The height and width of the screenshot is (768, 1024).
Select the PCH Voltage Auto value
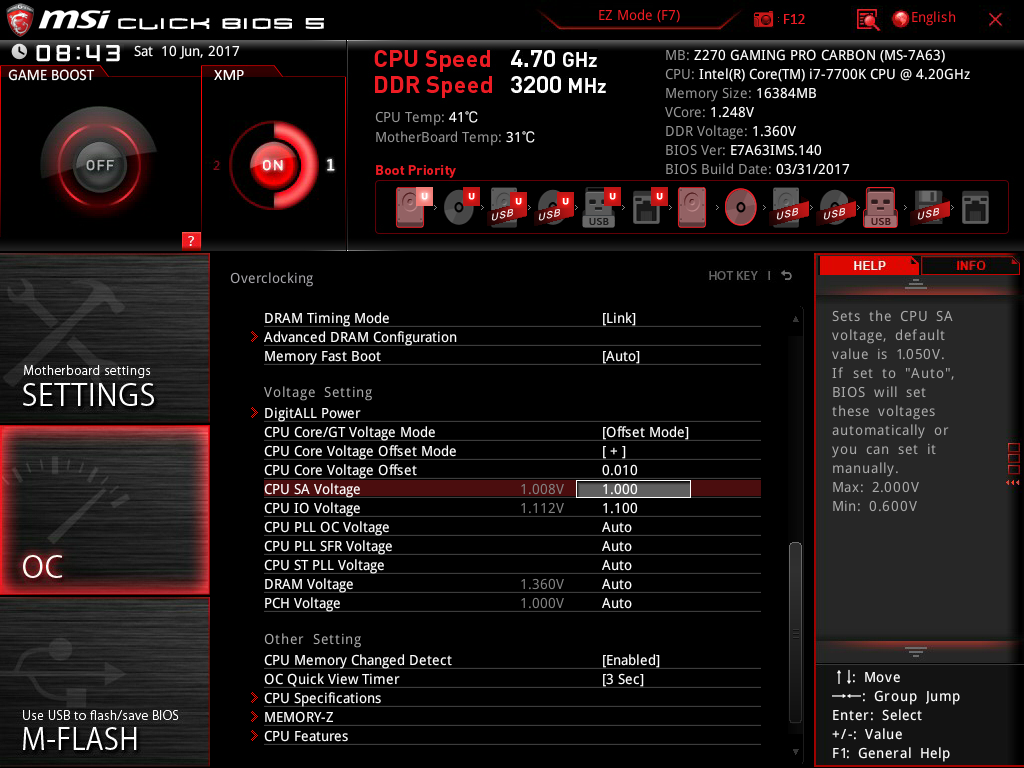(616, 603)
